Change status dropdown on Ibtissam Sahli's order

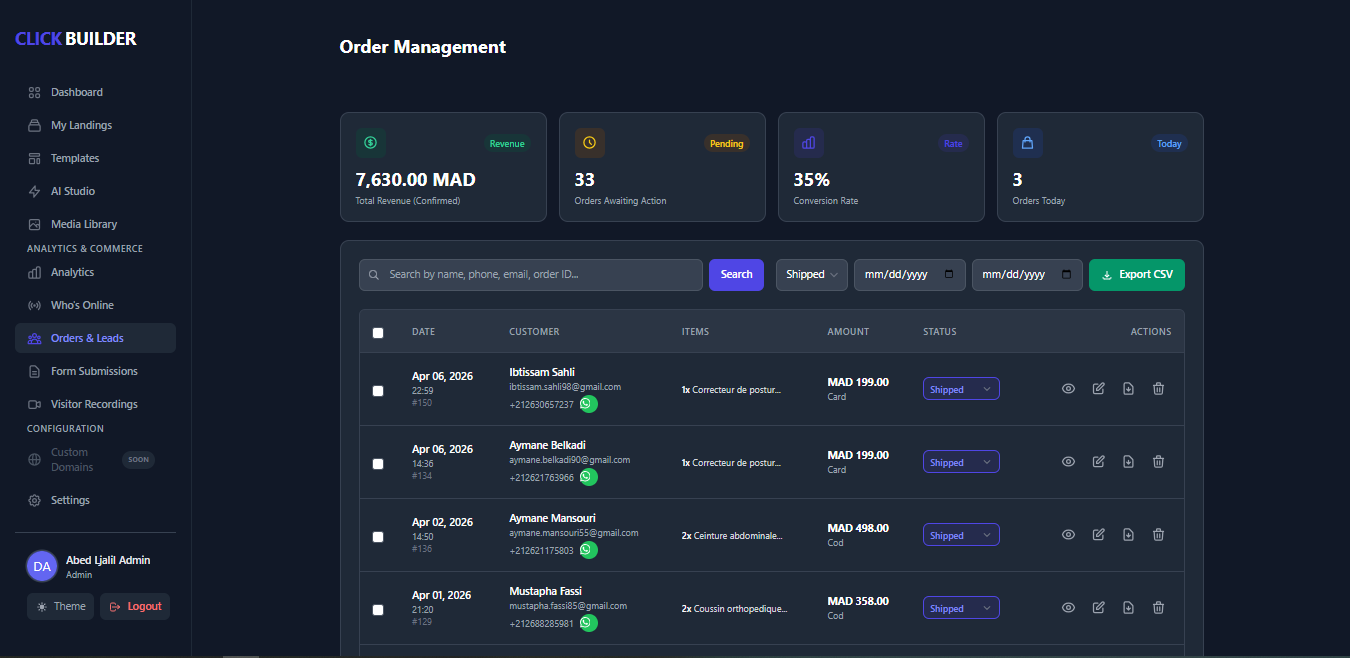click(x=961, y=388)
